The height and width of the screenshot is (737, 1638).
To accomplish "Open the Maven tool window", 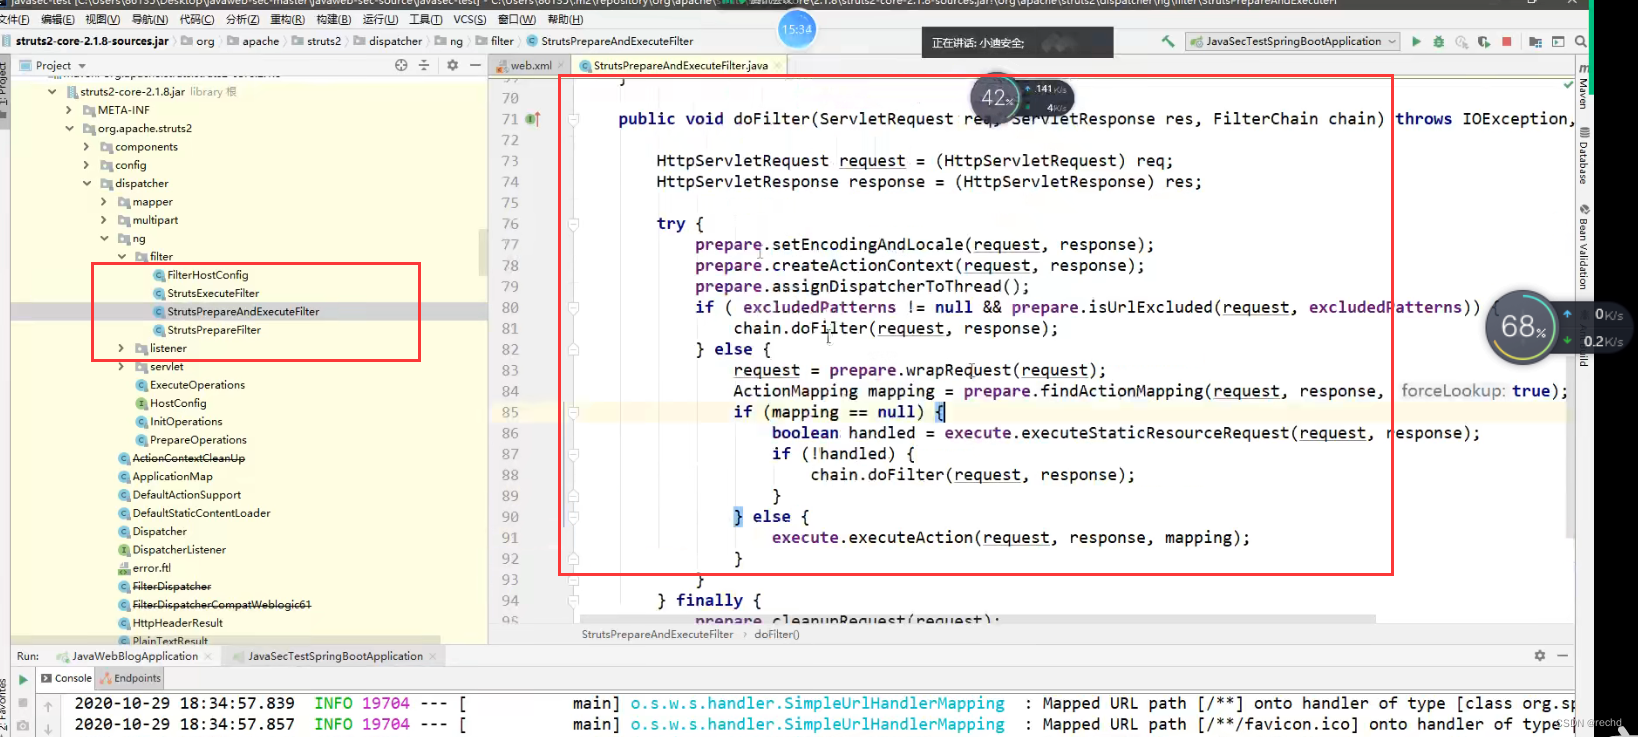I will coord(1583,88).
